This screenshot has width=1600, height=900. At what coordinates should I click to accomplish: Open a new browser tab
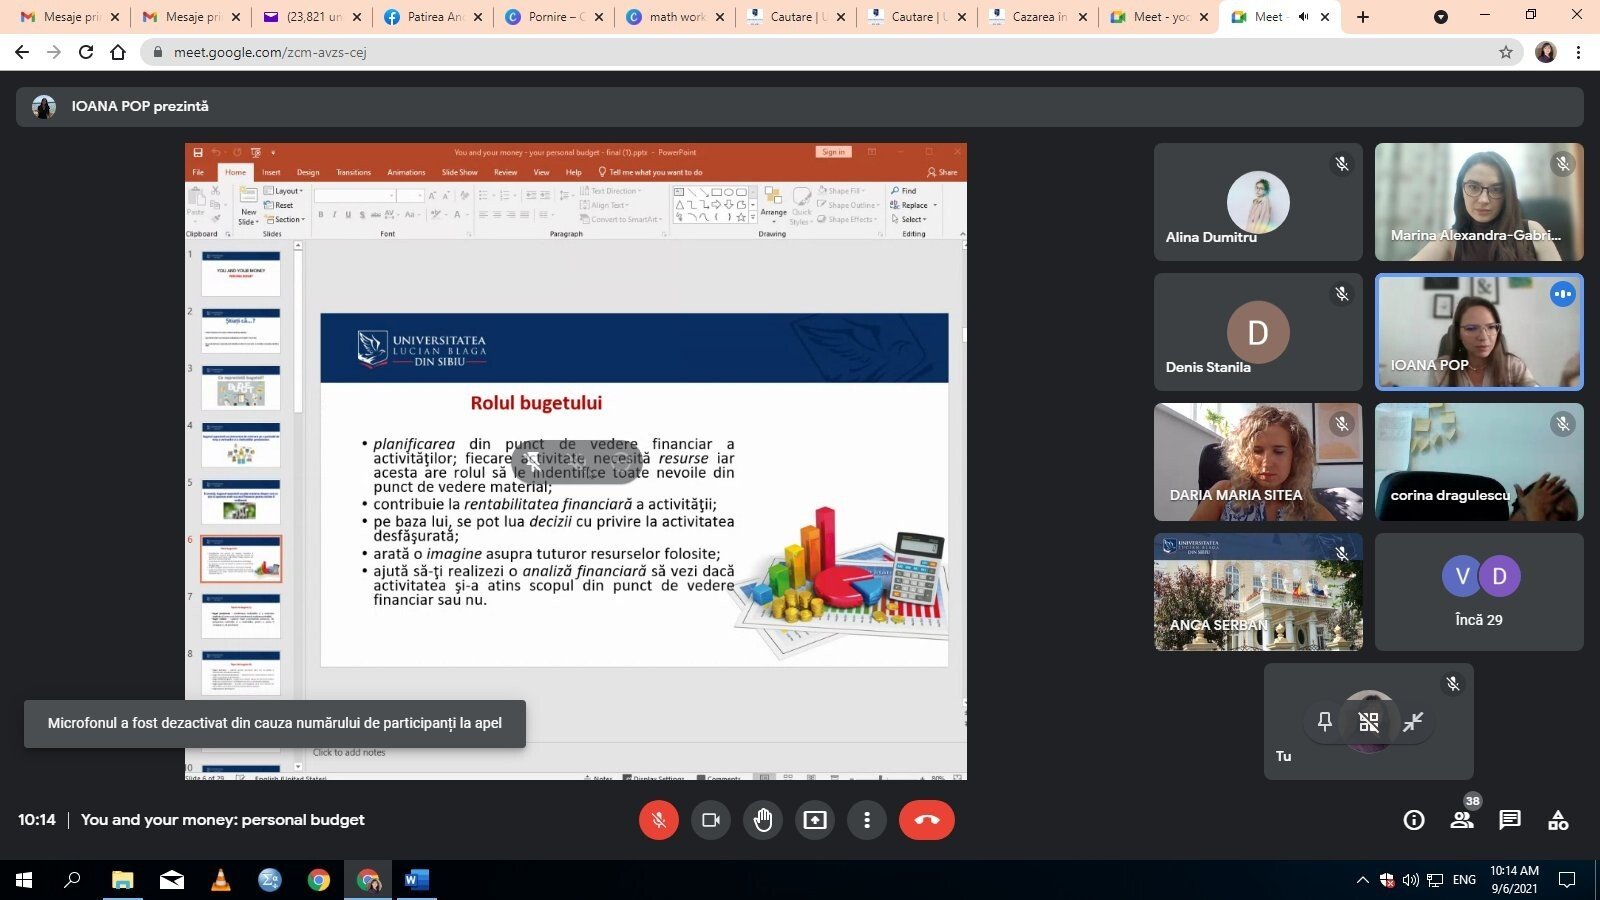click(x=1363, y=17)
